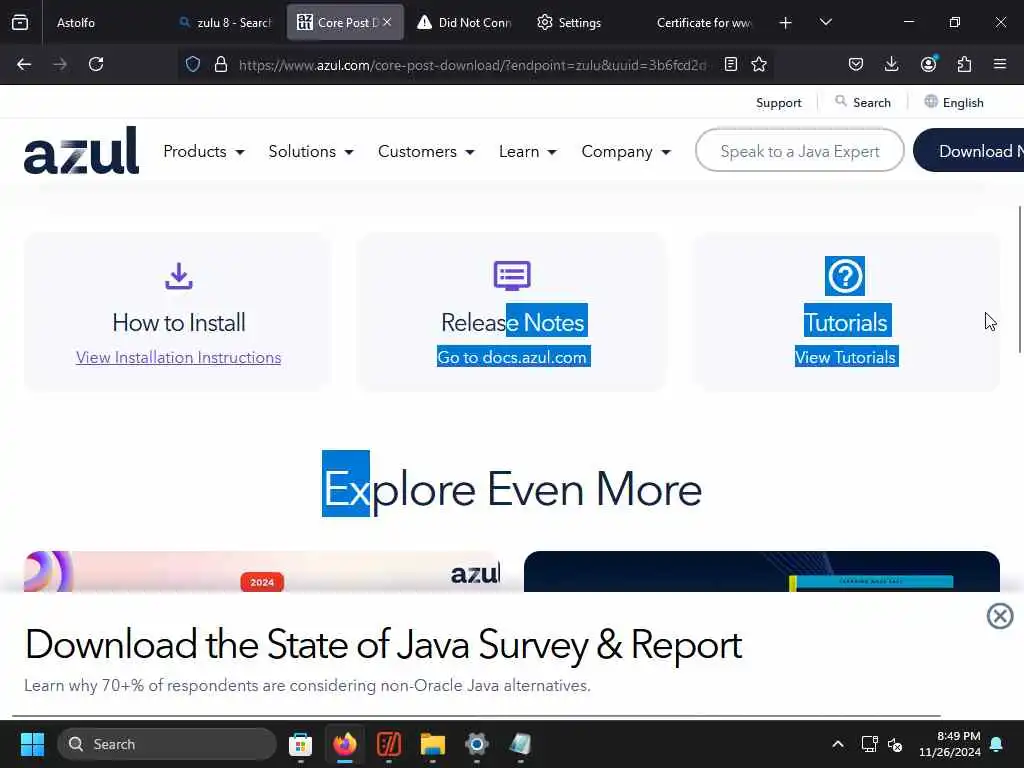The width and height of the screenshot is (1024, 768).
Task: Reload the current Azul page
Action: coord(96,64)
